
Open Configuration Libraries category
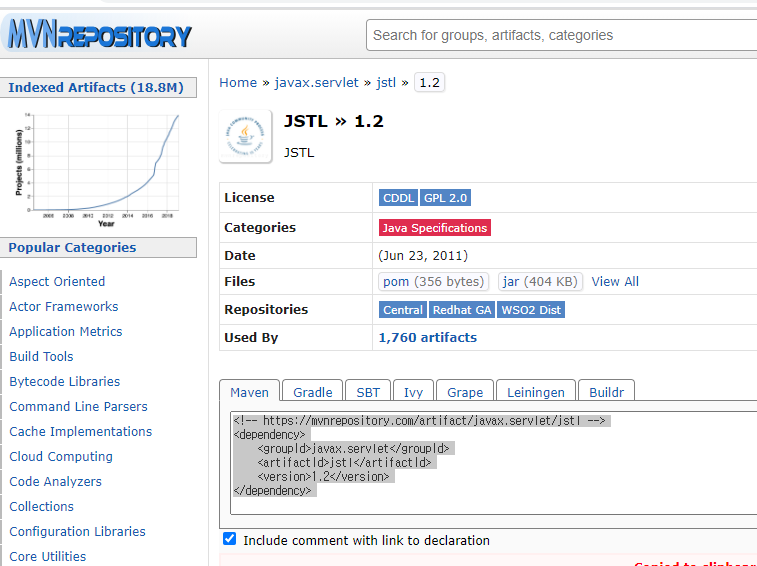pos(77,532)
